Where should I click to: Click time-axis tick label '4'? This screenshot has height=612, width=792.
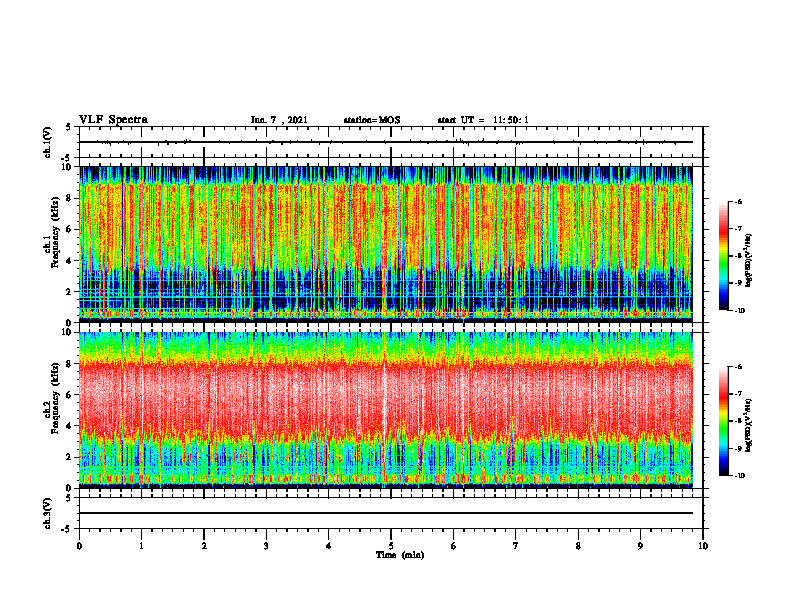pos(329,546)
